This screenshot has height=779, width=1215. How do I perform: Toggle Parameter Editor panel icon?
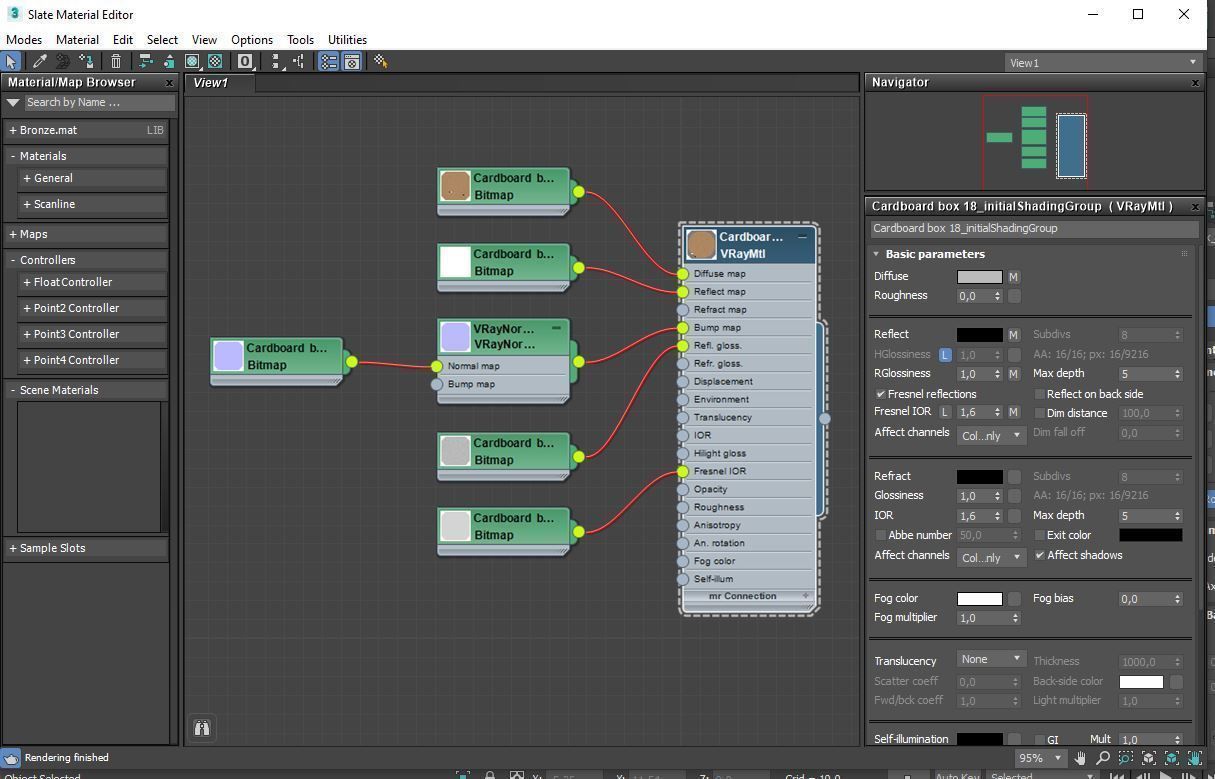tap(352, 61)
